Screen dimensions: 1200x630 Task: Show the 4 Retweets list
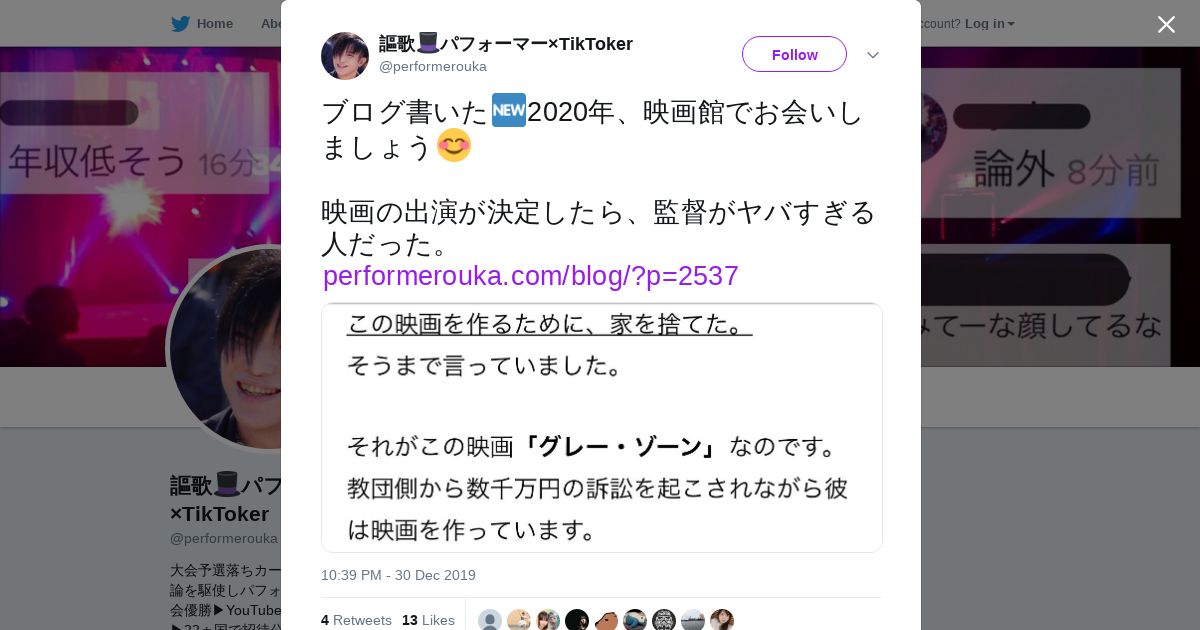[x=356, y=620]
